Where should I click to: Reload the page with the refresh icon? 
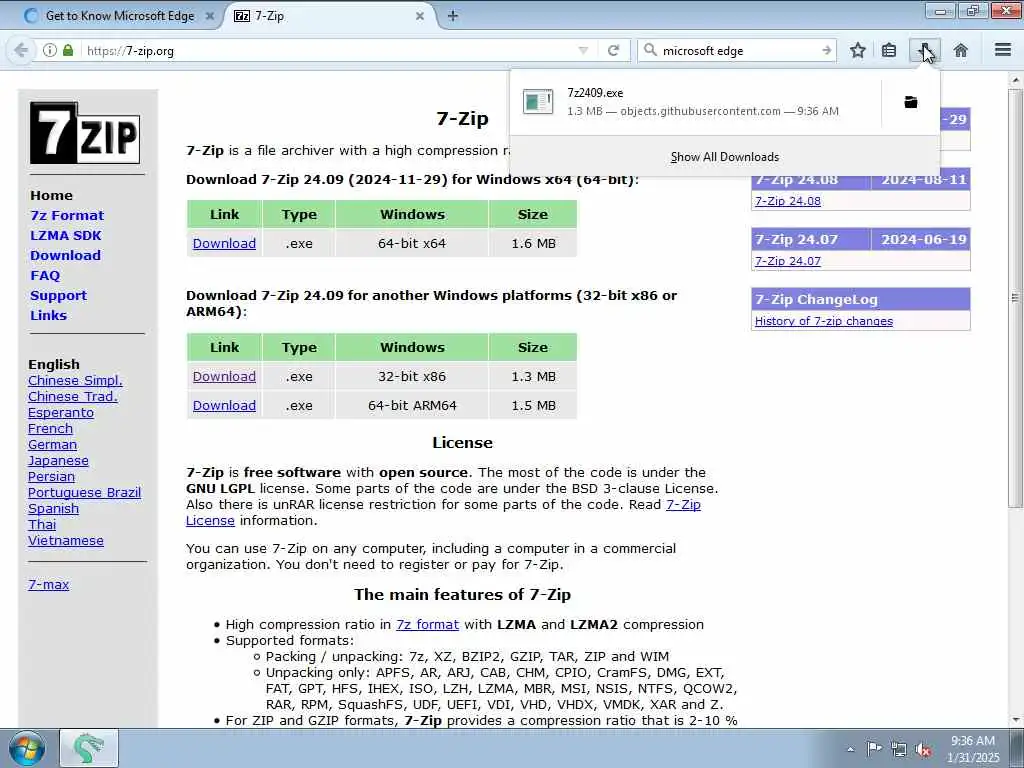click(x=613, y=50)
